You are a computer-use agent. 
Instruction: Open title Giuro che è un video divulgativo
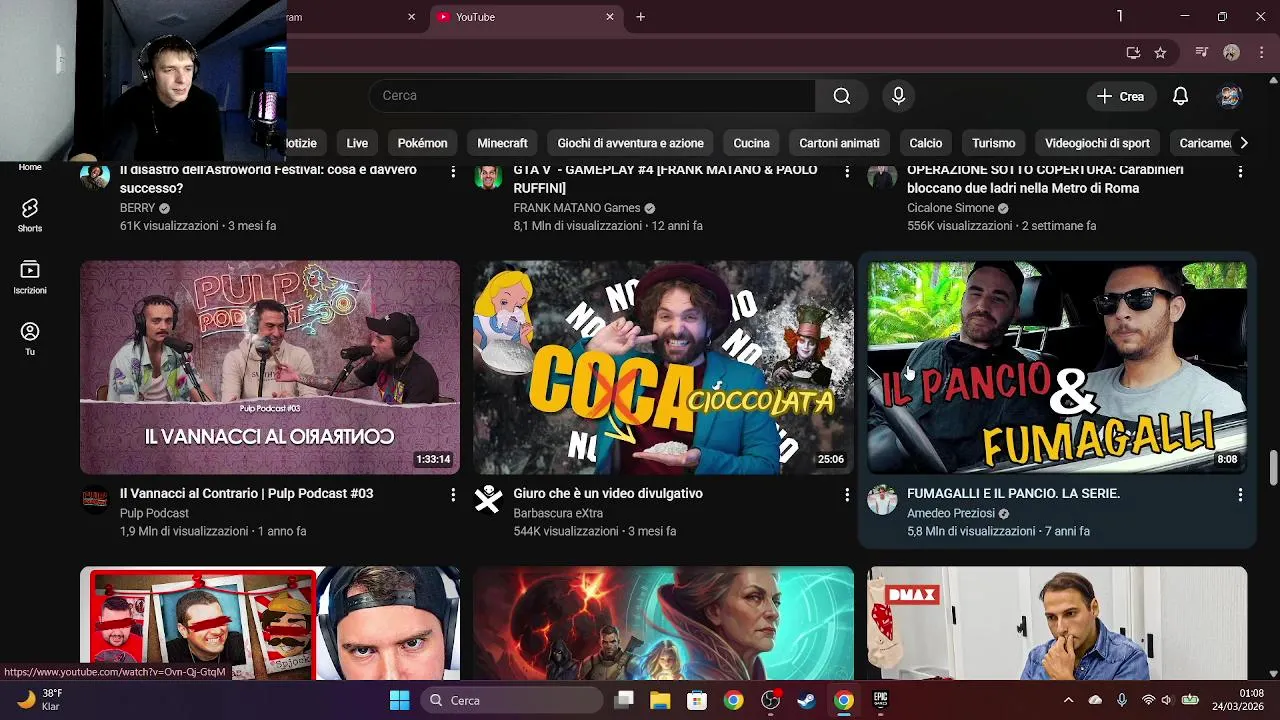608,493
